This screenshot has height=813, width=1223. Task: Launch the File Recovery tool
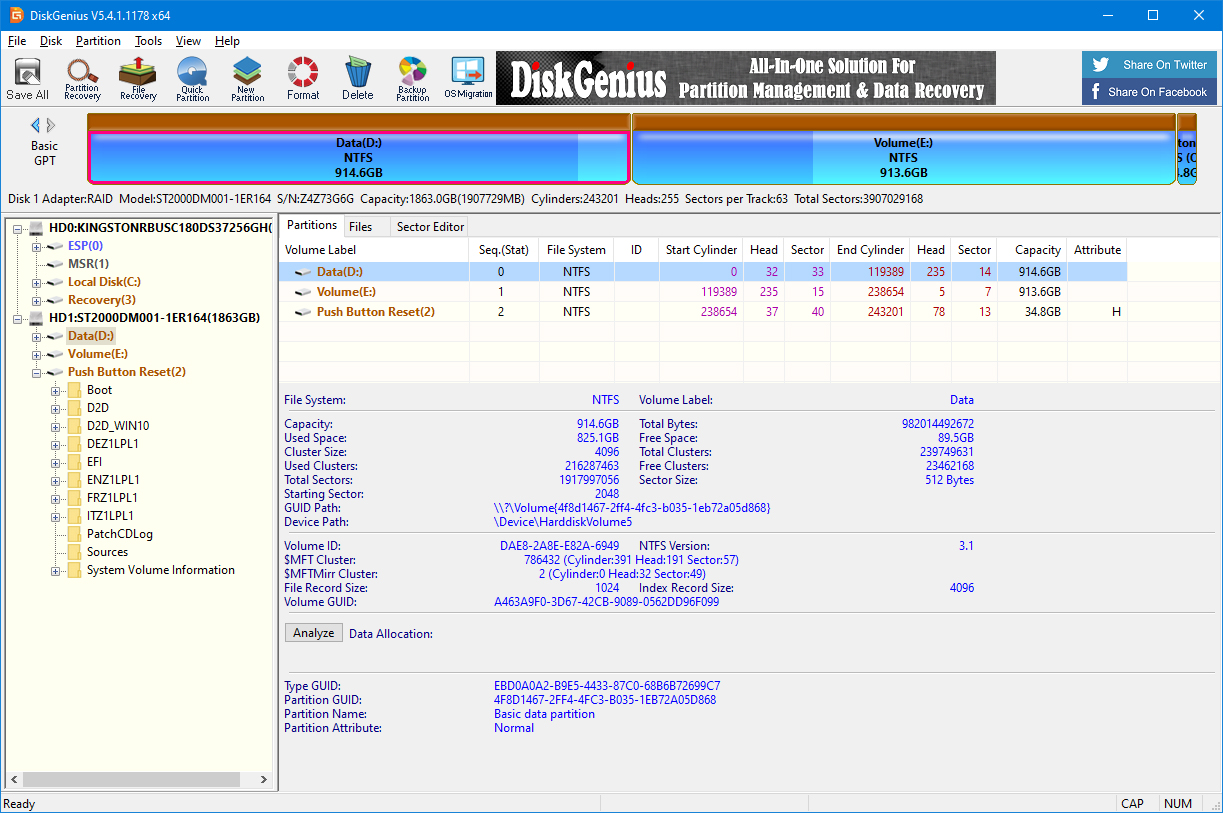(138, 79)
